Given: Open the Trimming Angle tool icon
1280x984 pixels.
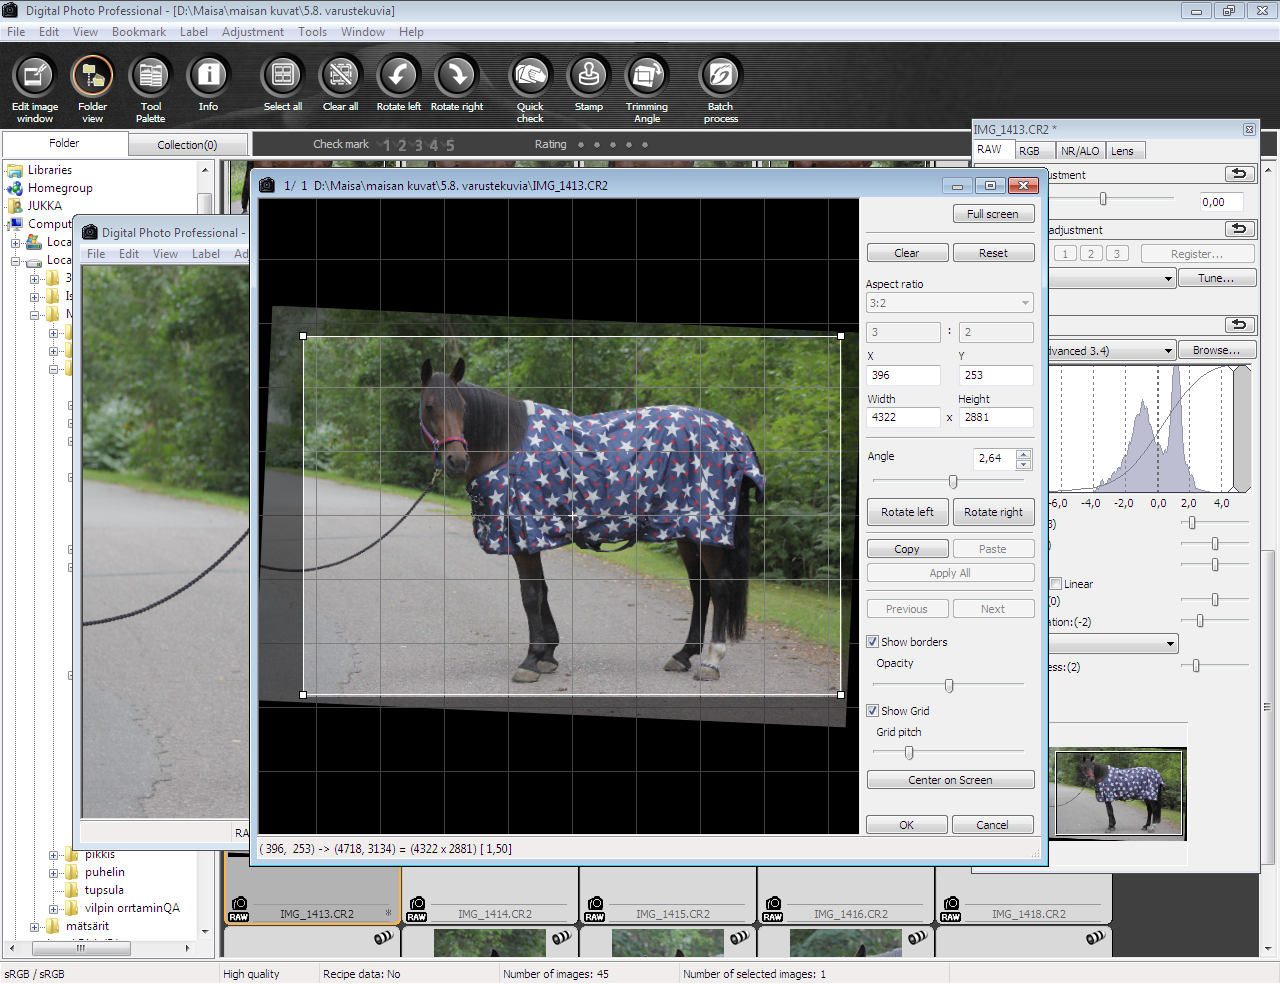Looking at the screenshot, I should (x=647, y=76).
